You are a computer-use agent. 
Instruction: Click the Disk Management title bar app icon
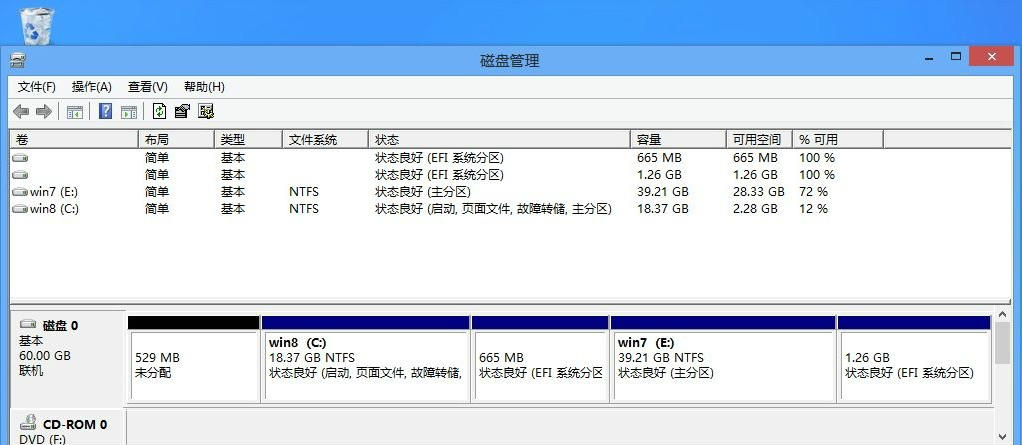[18, 61]
